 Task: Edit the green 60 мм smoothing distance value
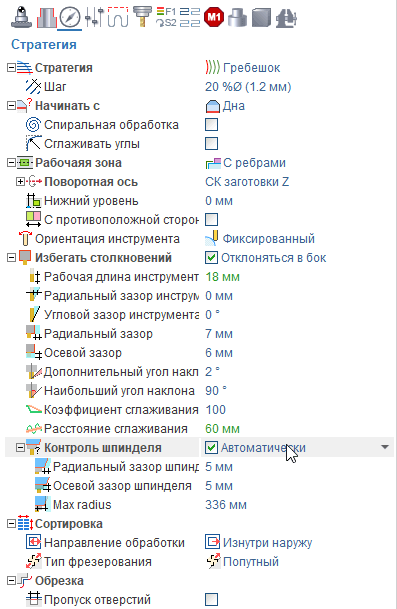[222, 428]
